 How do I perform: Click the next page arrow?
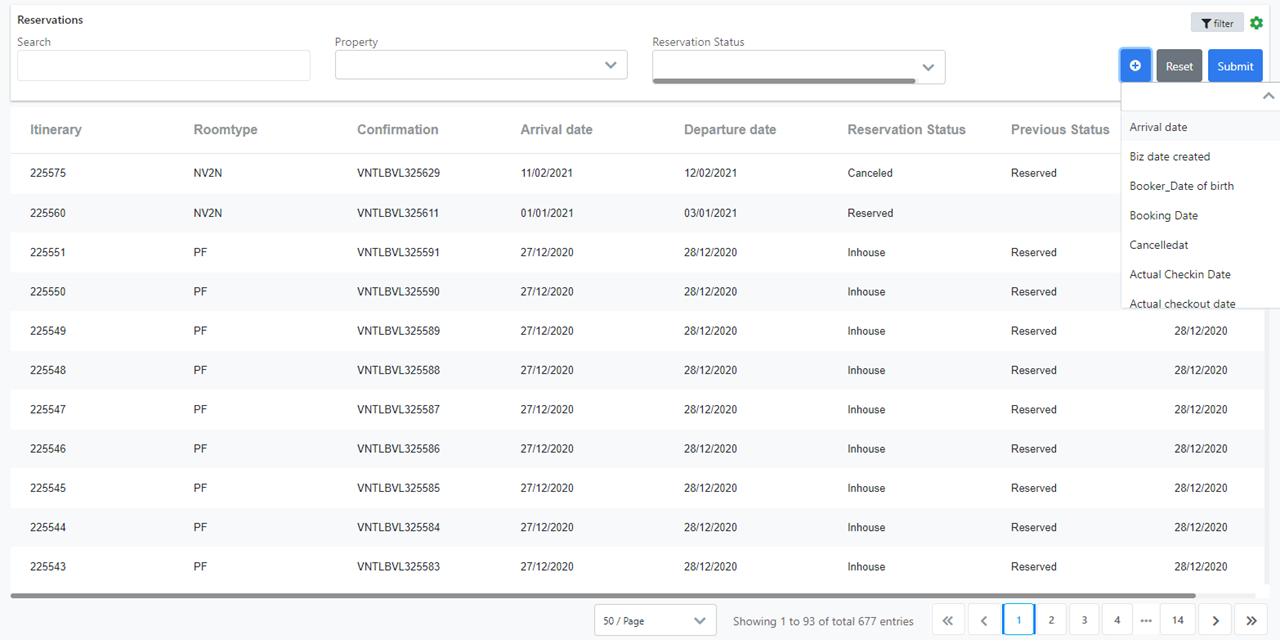[1215, 620]
